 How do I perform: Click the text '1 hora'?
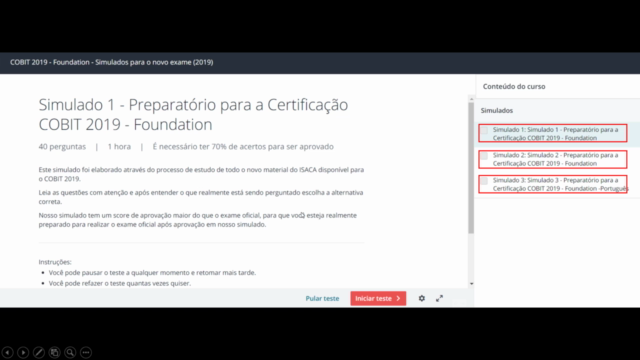pyautogui.click(x=119, y=147)
